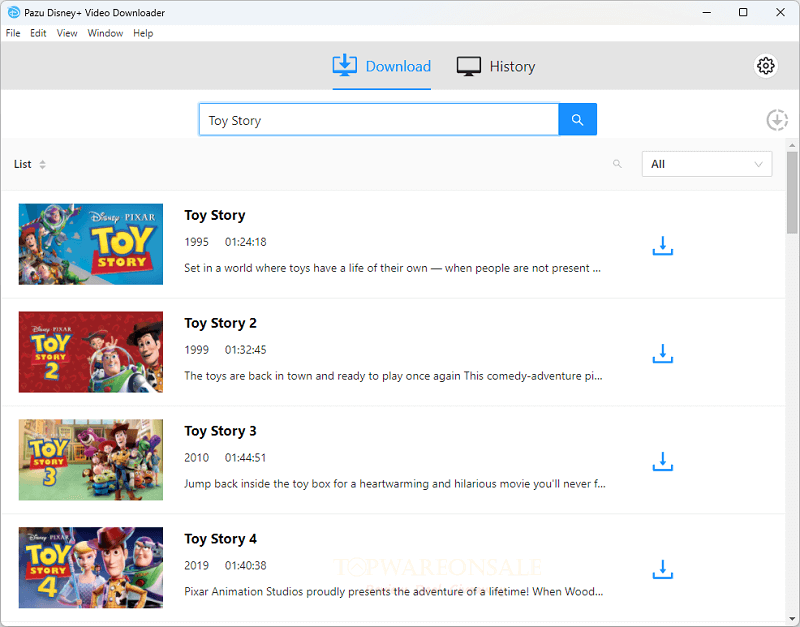
Task: Click the first result's title 'Toy Story'
Action: [x=215, y=215]
